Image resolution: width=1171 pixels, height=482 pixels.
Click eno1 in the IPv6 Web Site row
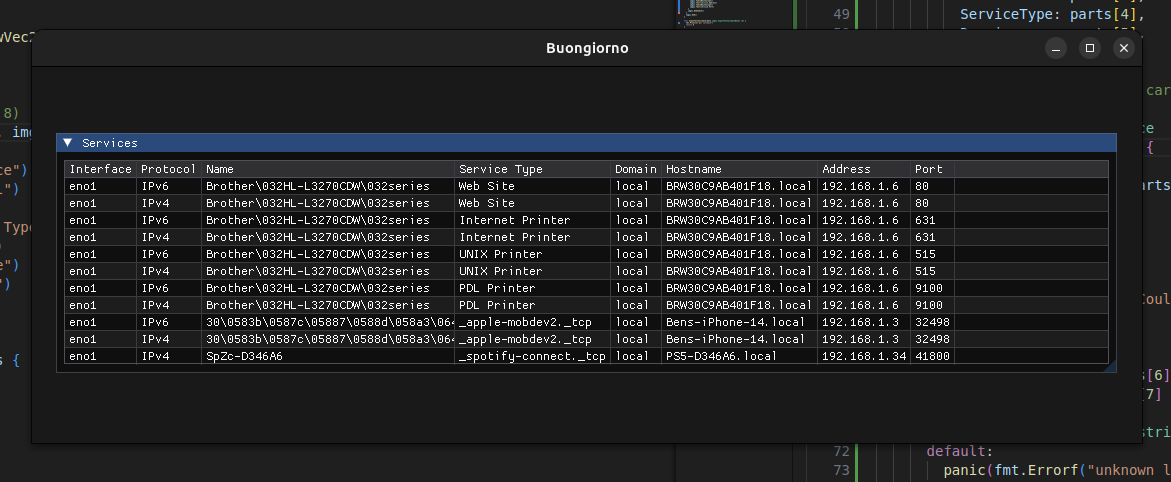(83, 186)
